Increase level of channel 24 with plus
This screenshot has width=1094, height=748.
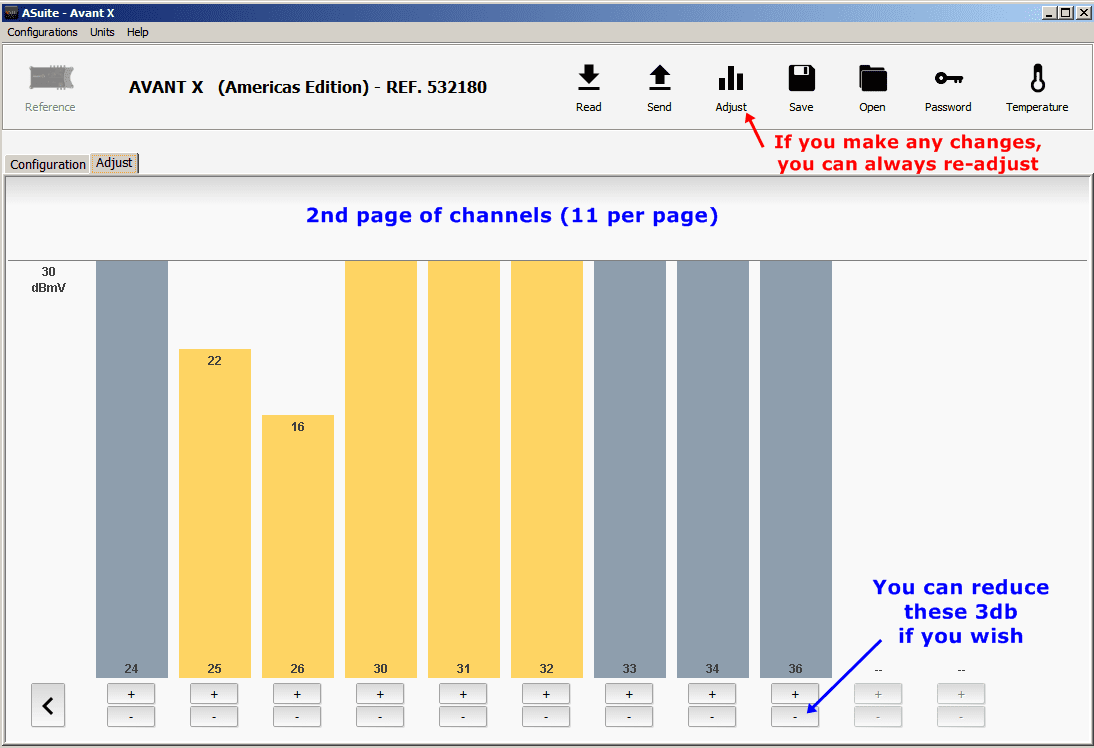(131, 694)
